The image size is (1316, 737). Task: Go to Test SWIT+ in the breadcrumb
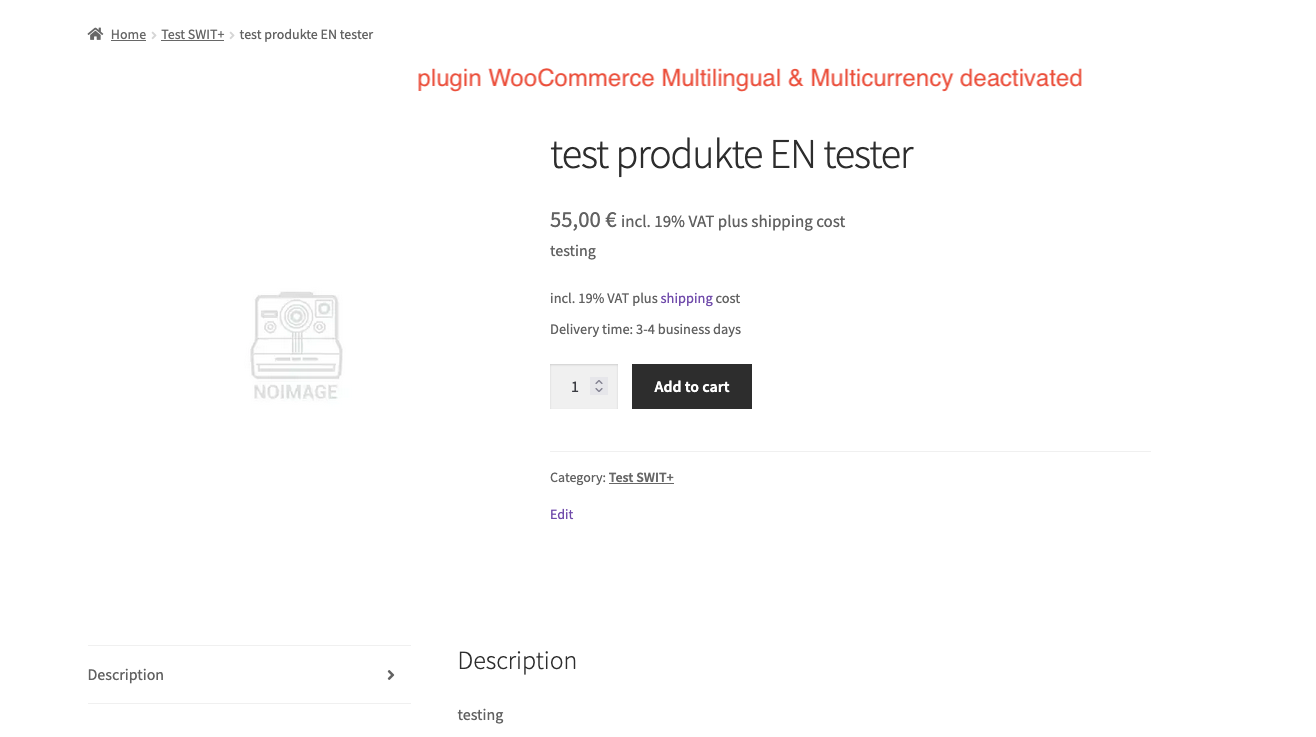click(193, 34)
